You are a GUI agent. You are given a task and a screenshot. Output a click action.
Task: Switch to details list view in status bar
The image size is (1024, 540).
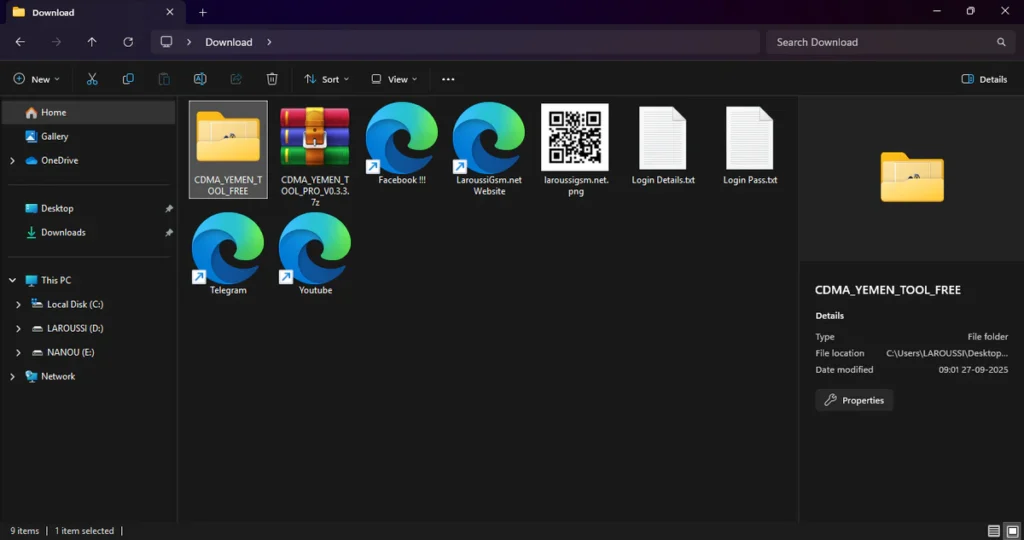(x=993, y=531)
